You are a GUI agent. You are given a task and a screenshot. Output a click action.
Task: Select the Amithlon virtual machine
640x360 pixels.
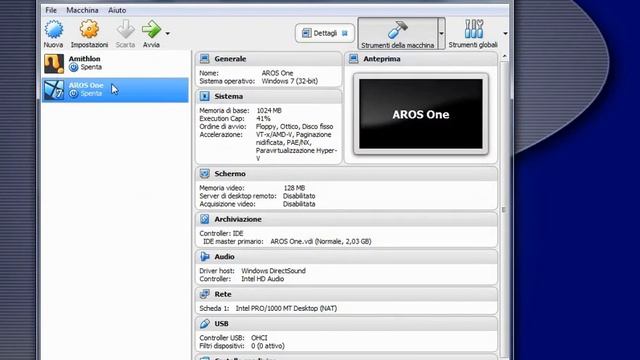click(115, 64)
